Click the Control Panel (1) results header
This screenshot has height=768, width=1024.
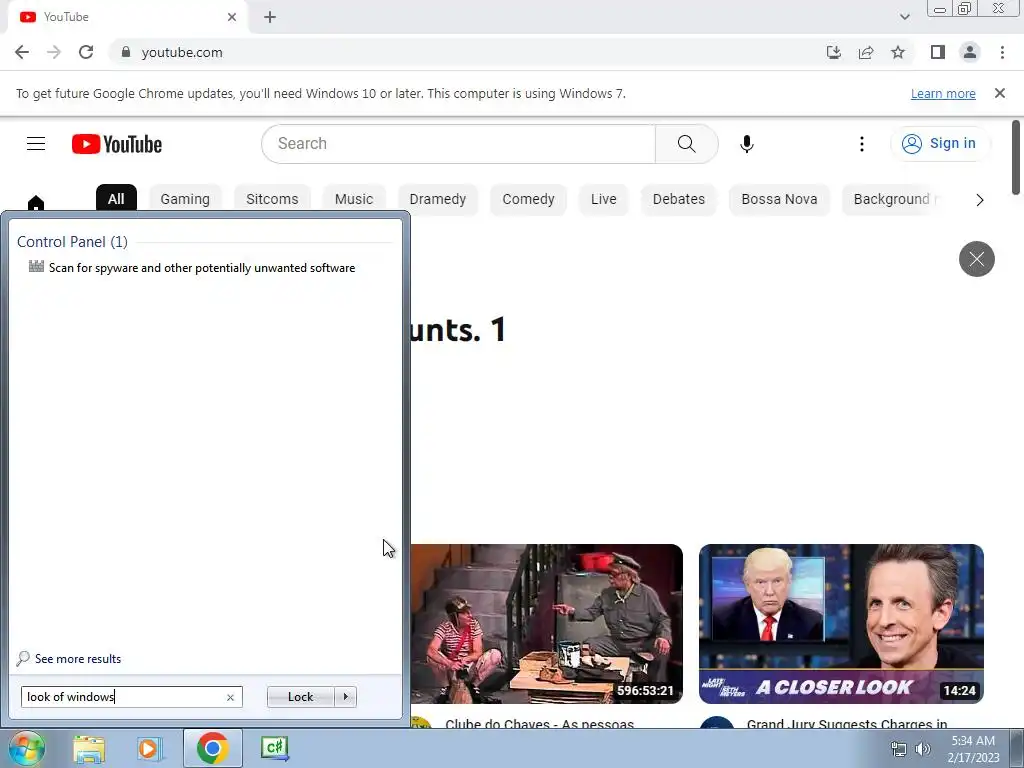pyautogui.click(x=72, y=242)
